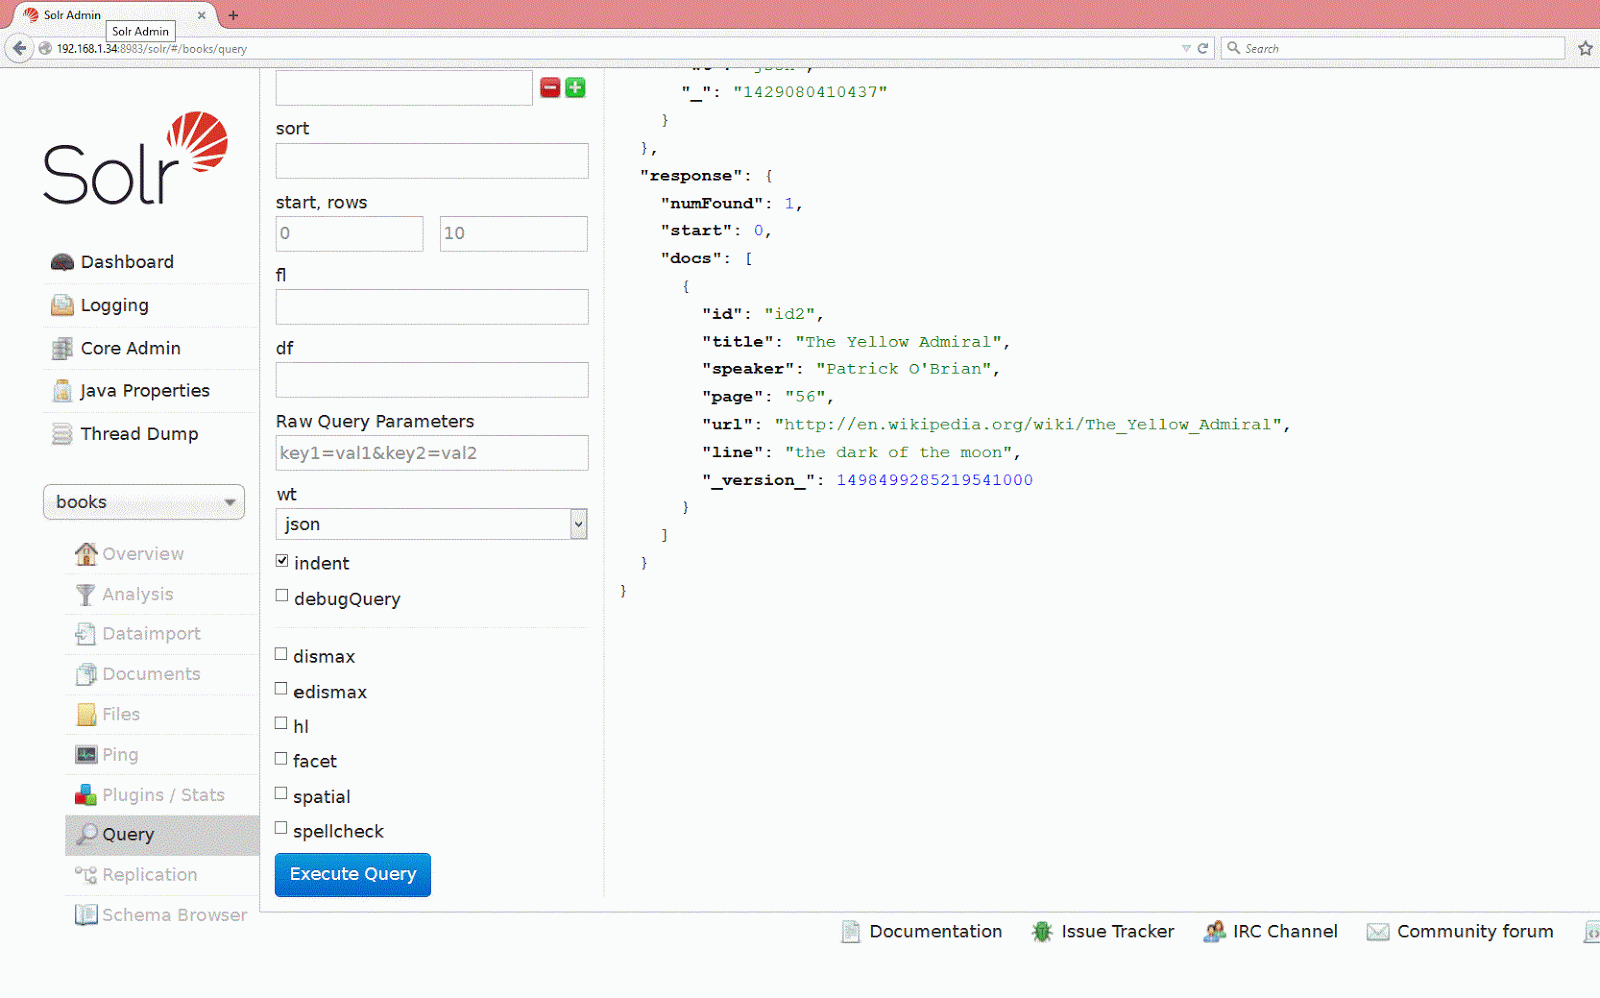Open the books core selector dropdown
Screen dimensions: 1600x998
144,502
